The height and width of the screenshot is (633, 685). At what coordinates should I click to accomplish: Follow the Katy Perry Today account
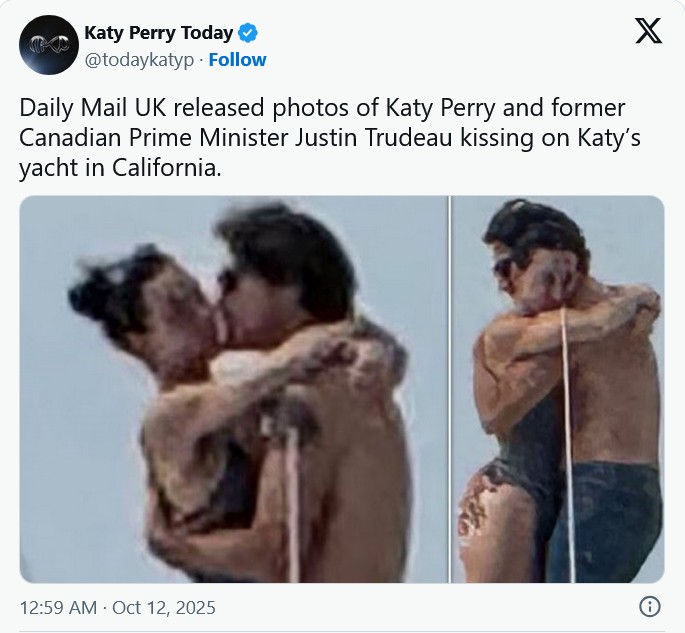pos(237,60)
